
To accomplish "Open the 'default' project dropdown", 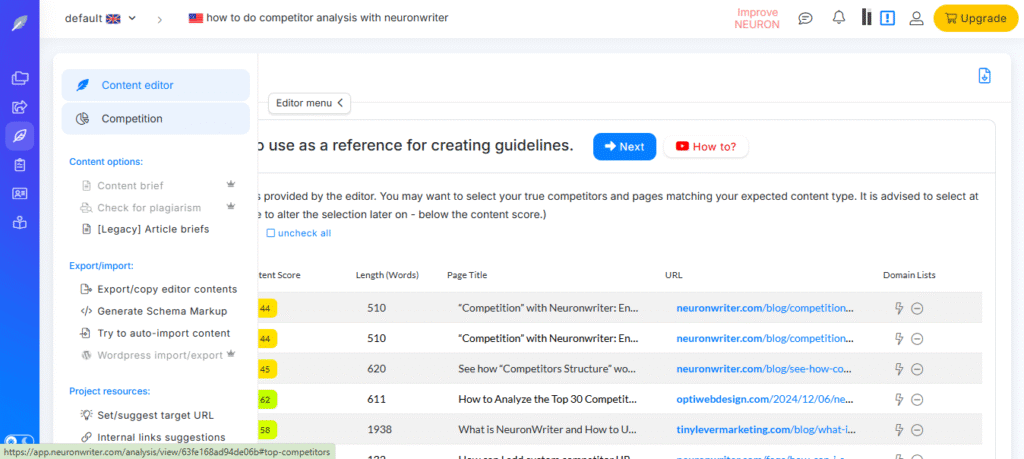I will click(101, 18).
